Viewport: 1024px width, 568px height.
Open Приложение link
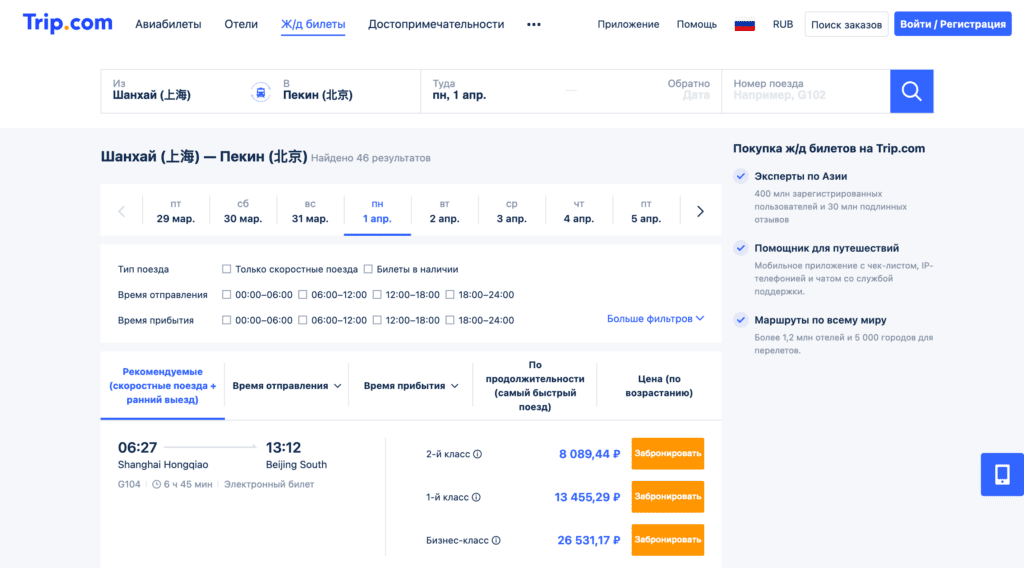(x=628, y=24)
